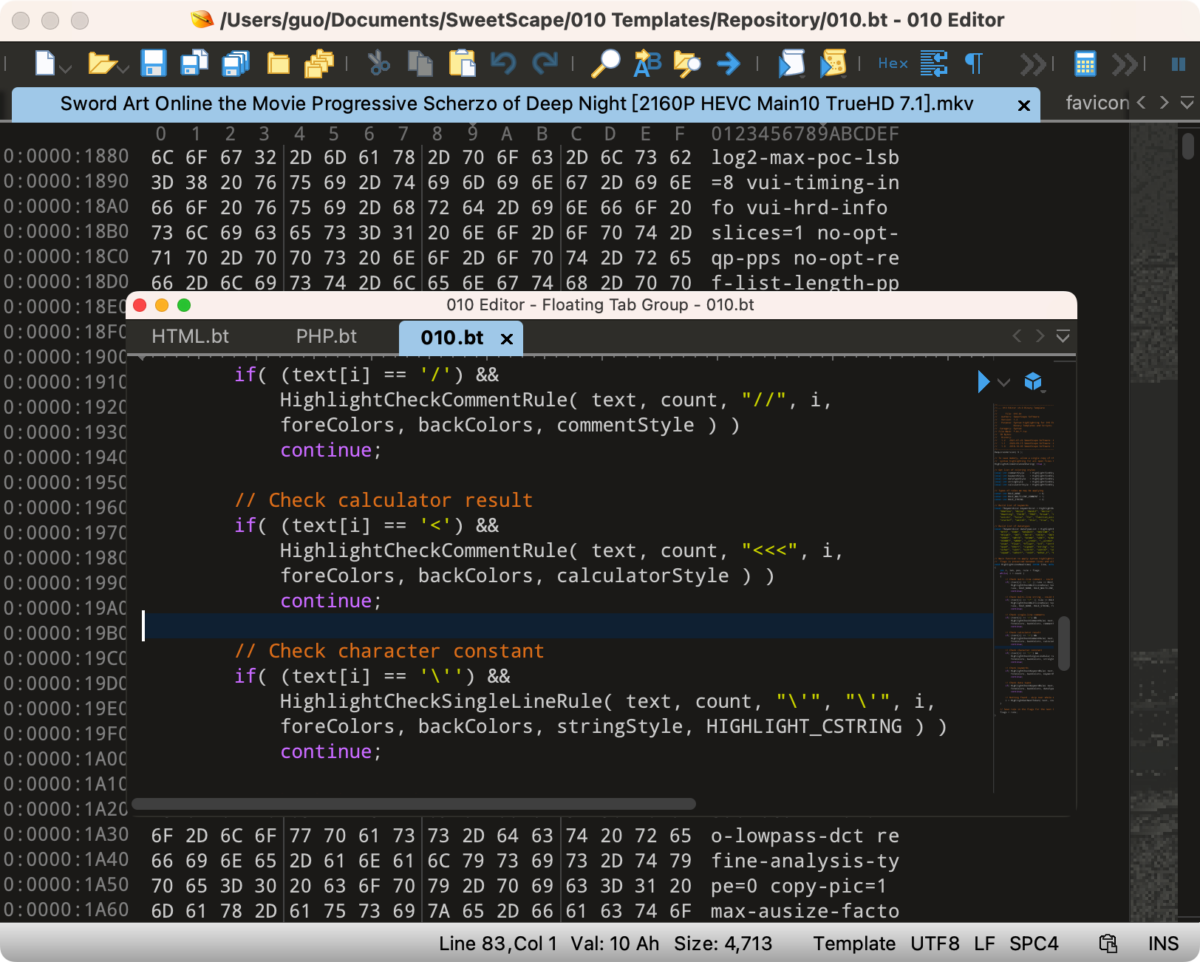Screen dimensions: 1200x962
Task: Click UTF8 encoding in status bar
Action: click(934, 943)
